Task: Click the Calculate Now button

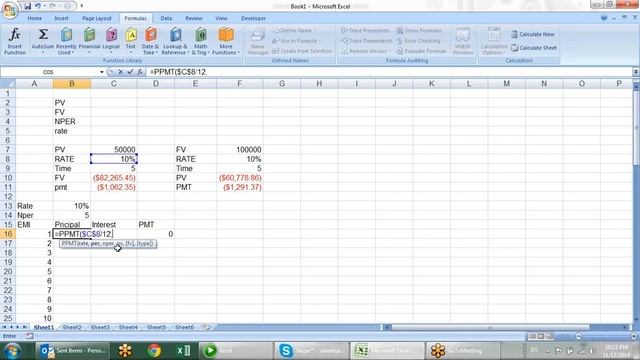Action: 533,34
